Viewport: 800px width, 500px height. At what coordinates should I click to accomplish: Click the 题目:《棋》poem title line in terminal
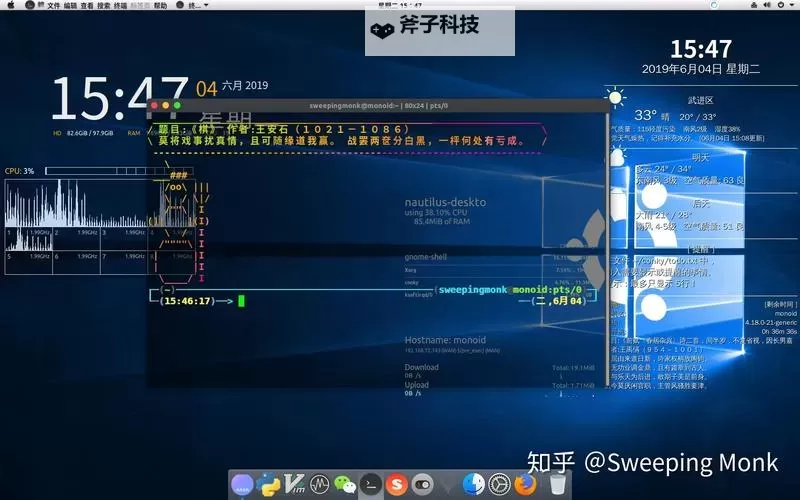pyautogui.click(x=282, y=129)
